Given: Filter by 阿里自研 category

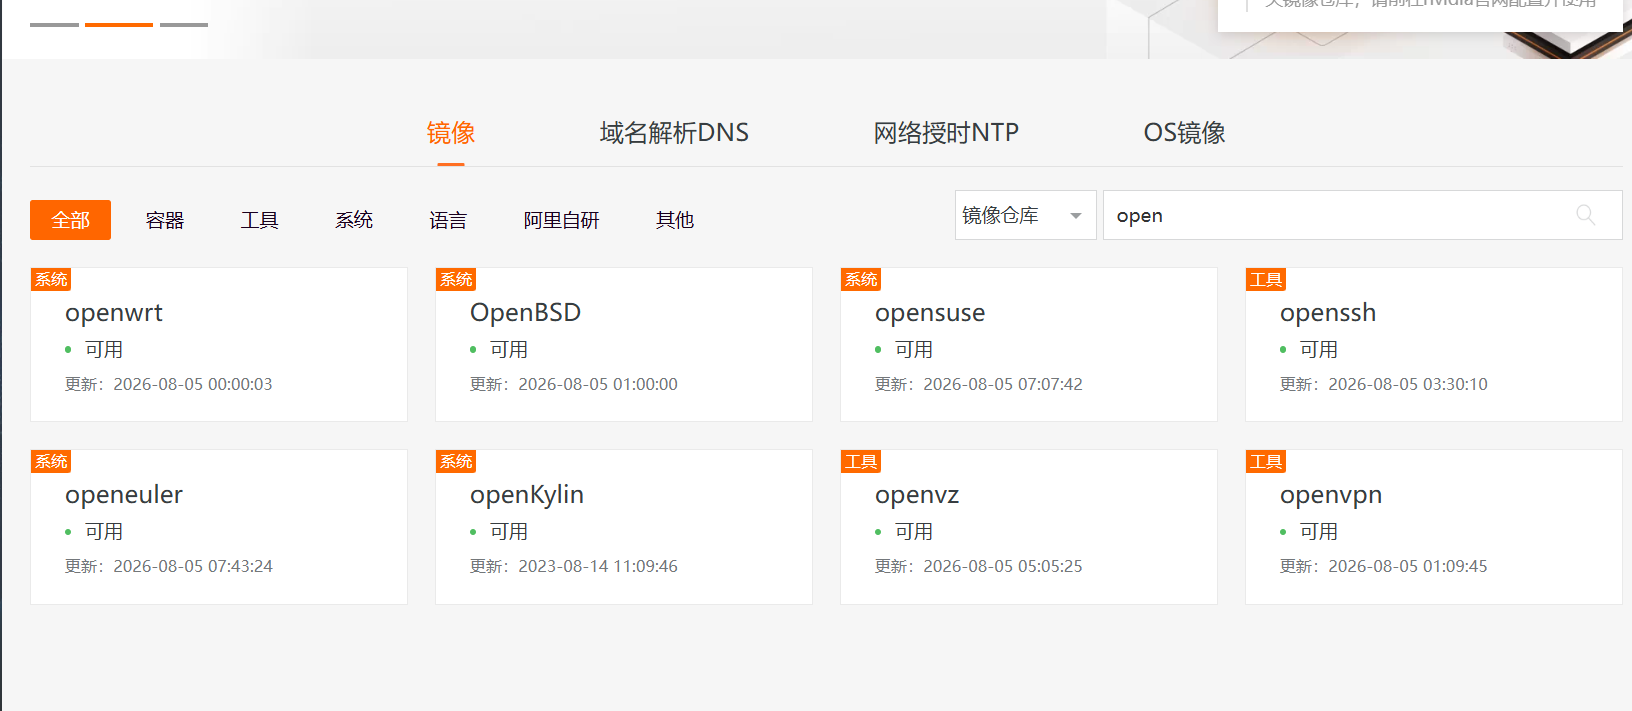Looking at the screenshot, I should pyautogui.click(x=561, y=220).
